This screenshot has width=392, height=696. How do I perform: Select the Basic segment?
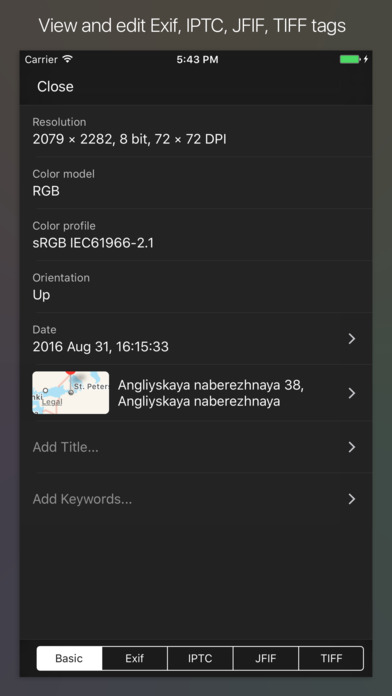point(69,658)
